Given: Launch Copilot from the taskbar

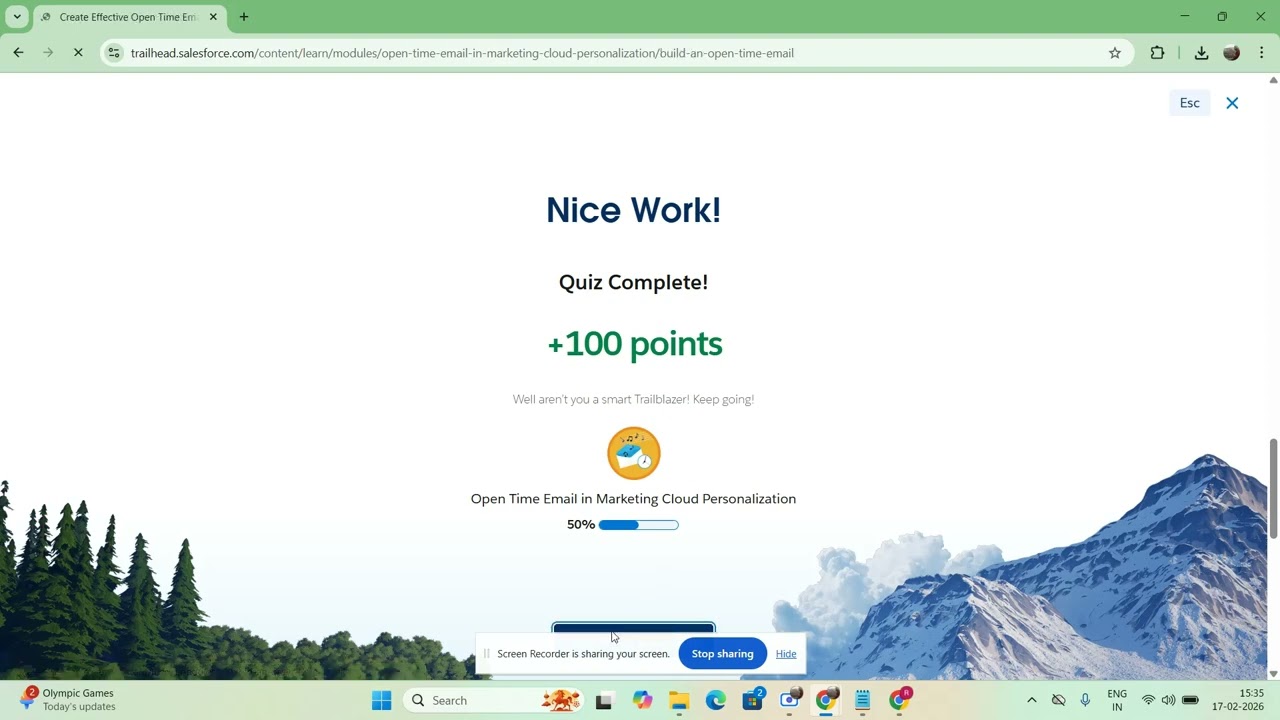Looking at the screenshot, I should coord(642,701).
